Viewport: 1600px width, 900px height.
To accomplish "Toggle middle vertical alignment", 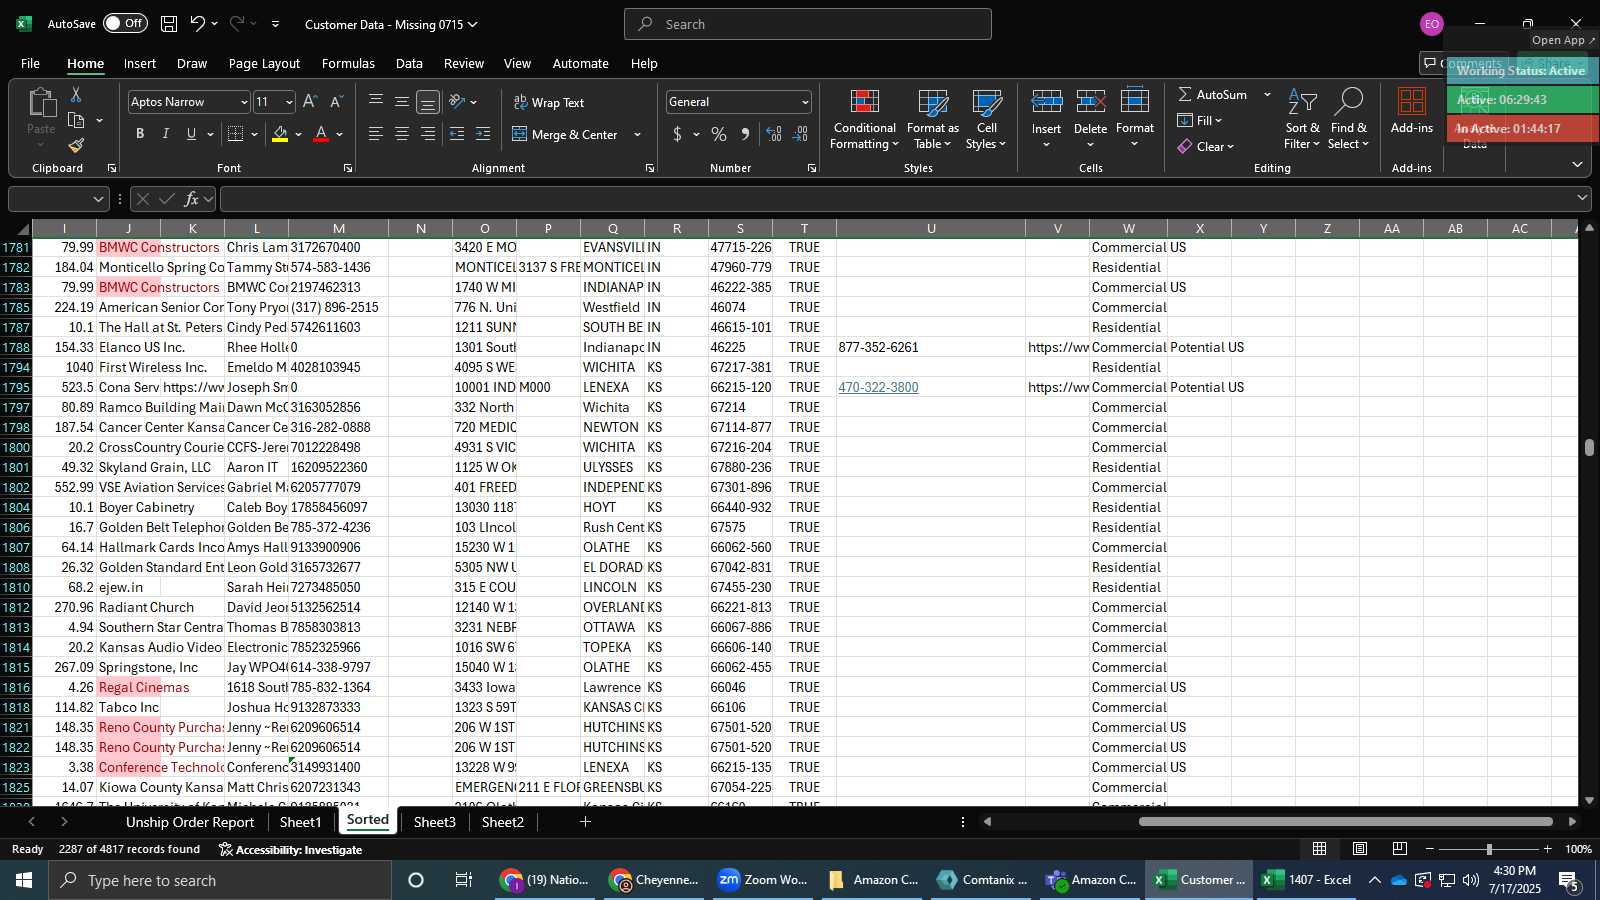I will (x=401, y=101).
